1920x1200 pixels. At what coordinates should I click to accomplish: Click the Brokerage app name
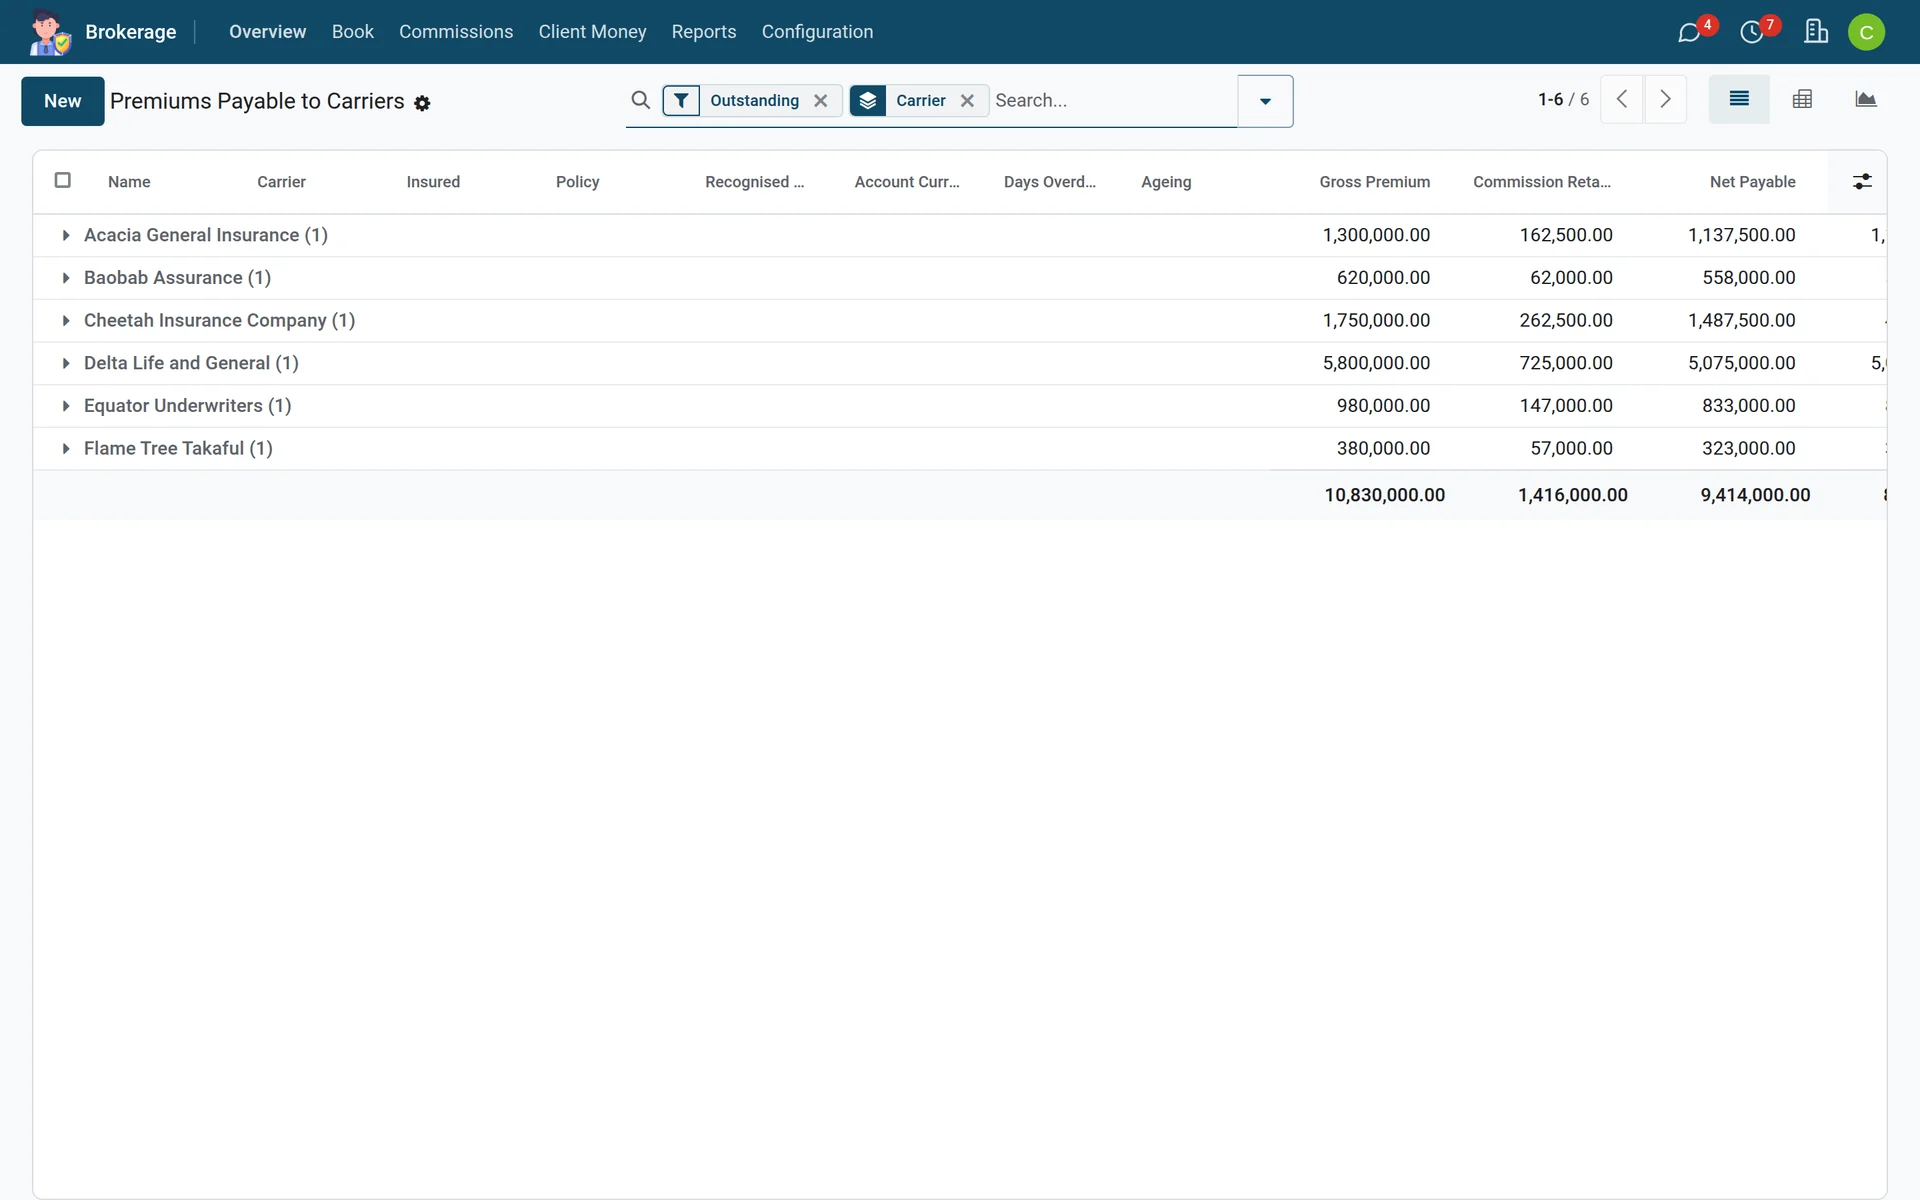pos(131,32)
